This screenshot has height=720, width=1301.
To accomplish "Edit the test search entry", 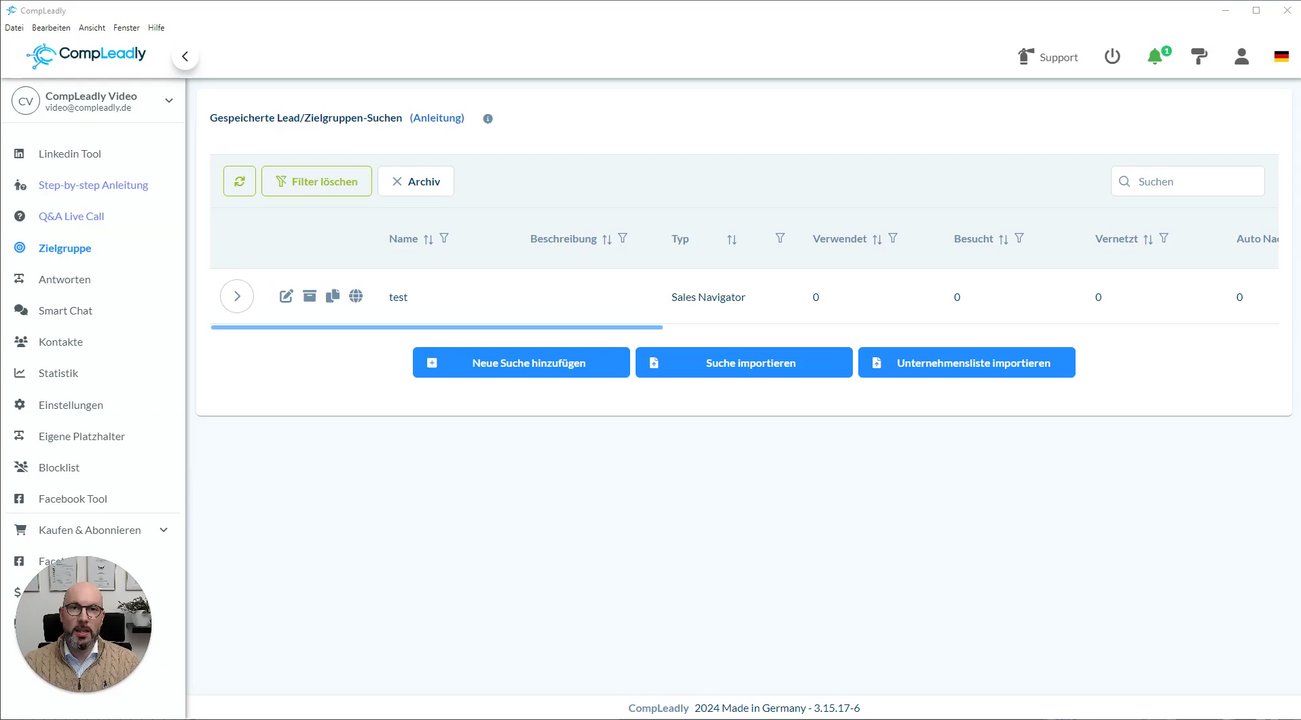I will point(286,296).
